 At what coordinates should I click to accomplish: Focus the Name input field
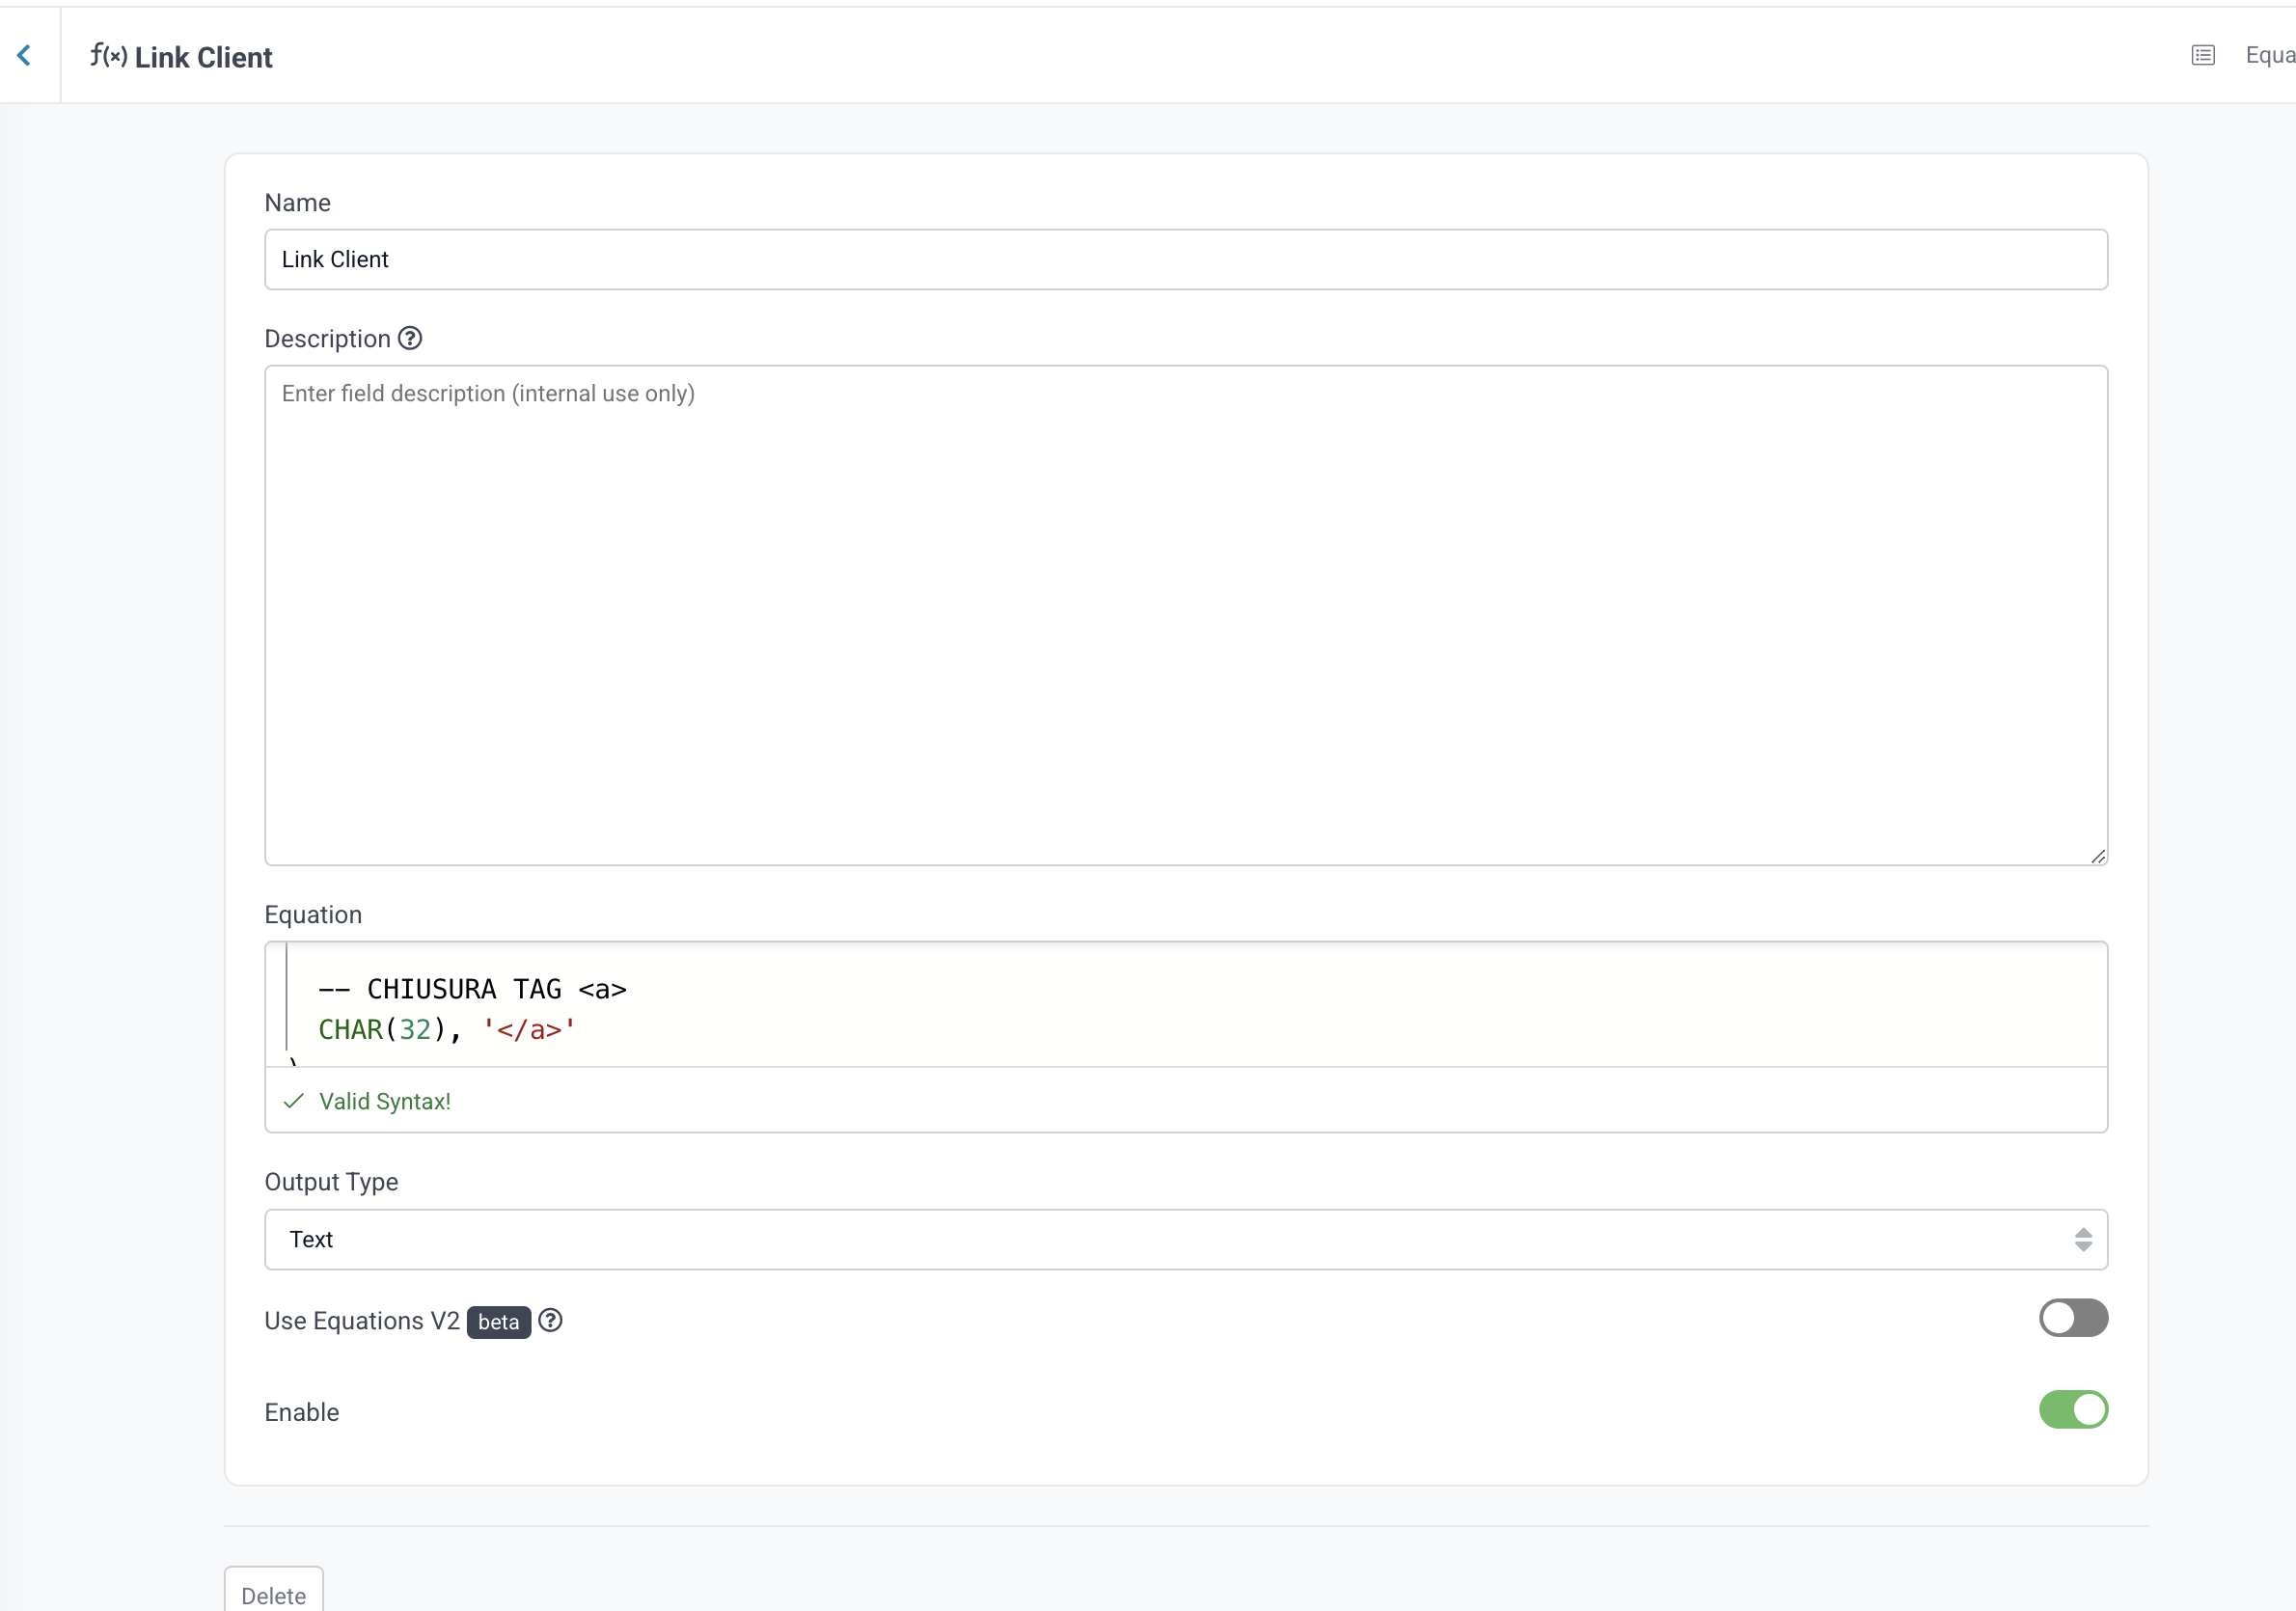pyautogui.click(x=1185, y=259)
